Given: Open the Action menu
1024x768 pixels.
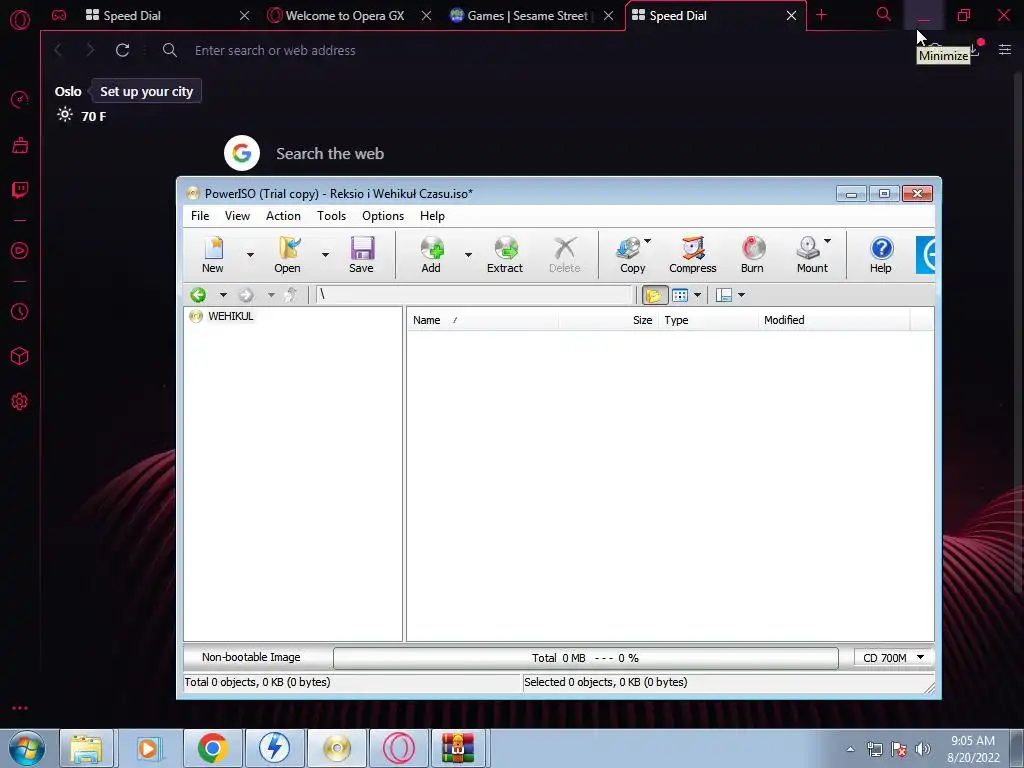Looking at the screenshot, I should (283, 216).
